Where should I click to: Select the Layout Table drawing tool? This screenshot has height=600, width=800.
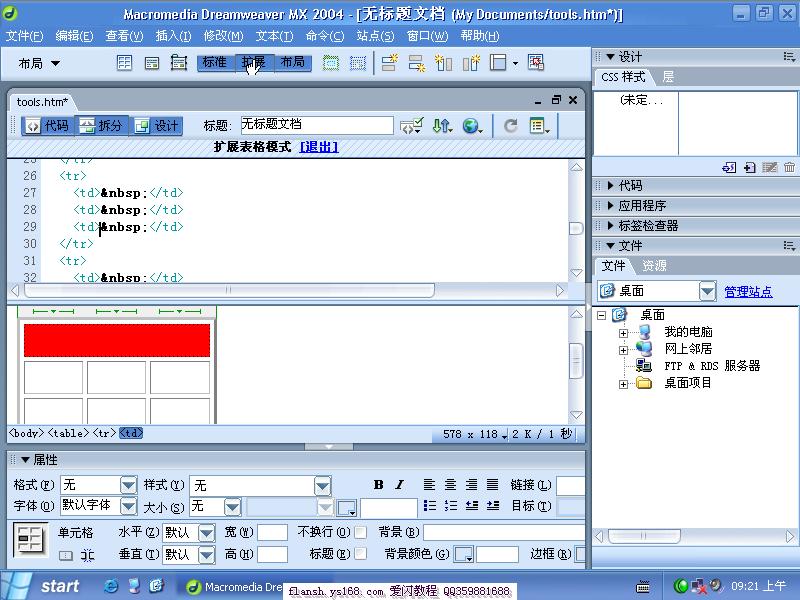tap(331, 63)
